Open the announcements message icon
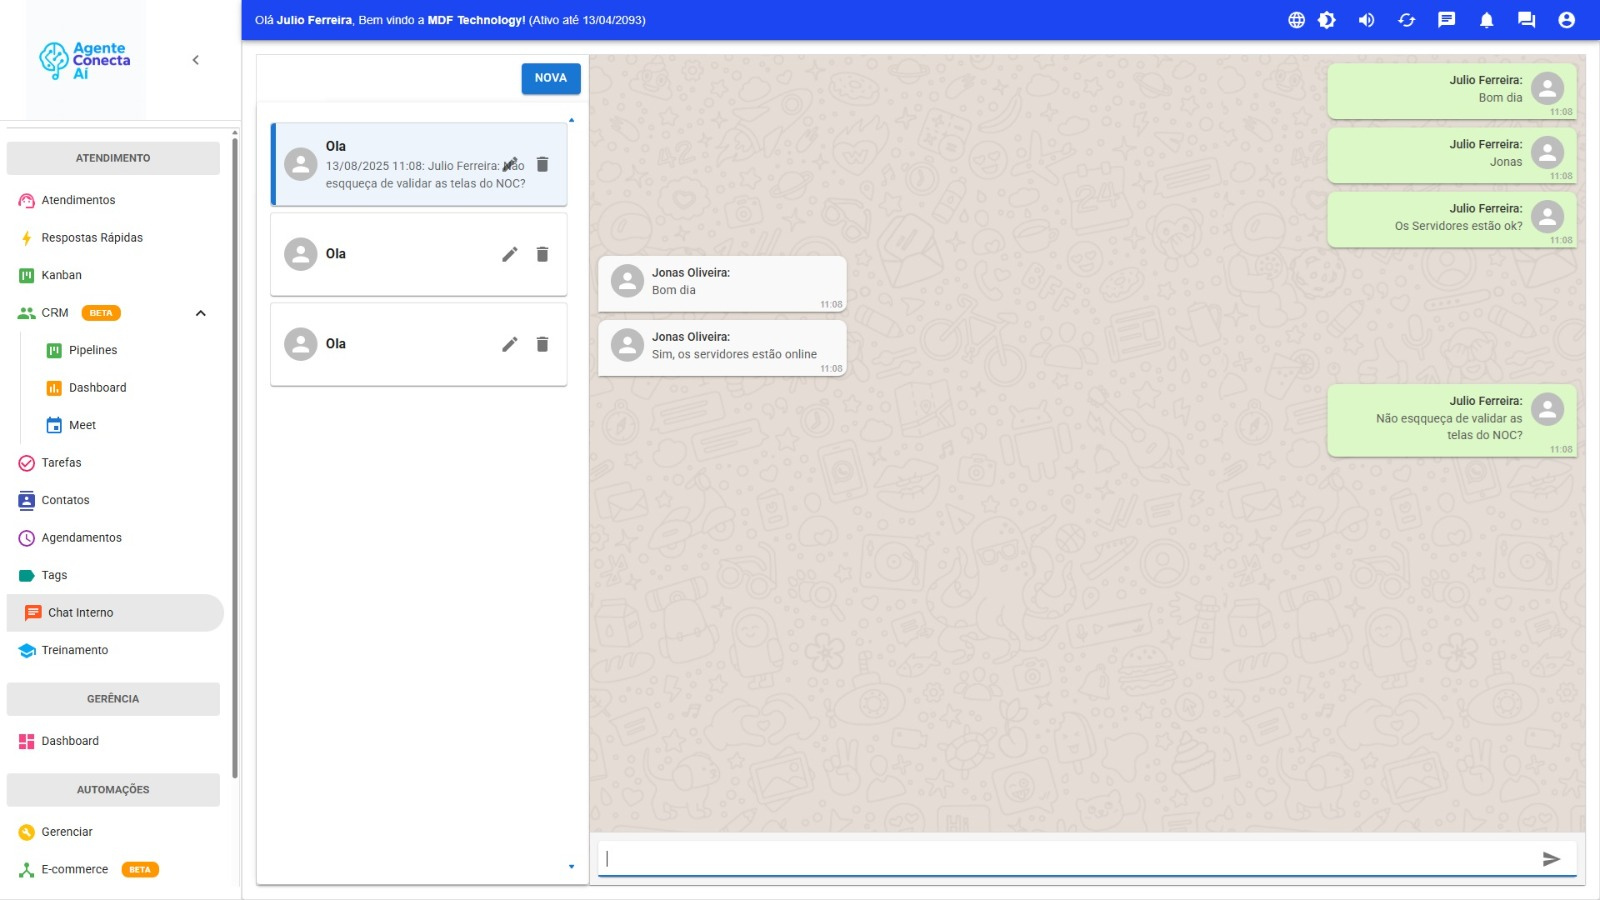The height and width of the screenshot is (900, 1600). (x=1446, y=20)
